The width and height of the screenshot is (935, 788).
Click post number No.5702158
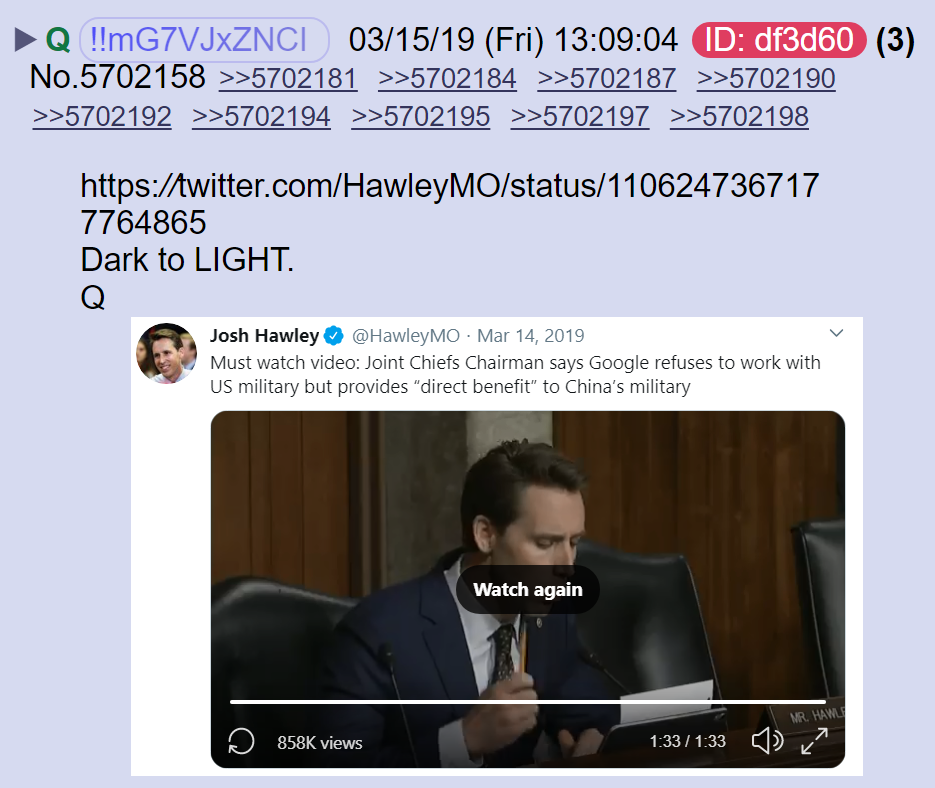point(117,78)
